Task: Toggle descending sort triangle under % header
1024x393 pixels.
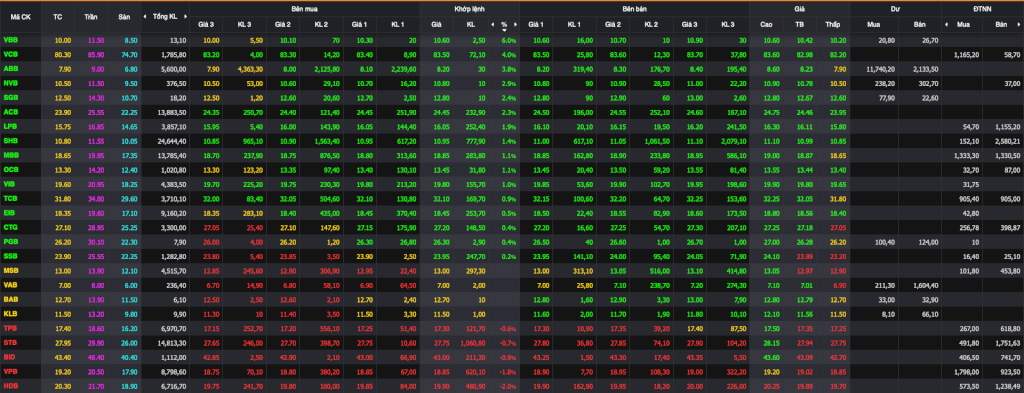Action: [504, 30]
